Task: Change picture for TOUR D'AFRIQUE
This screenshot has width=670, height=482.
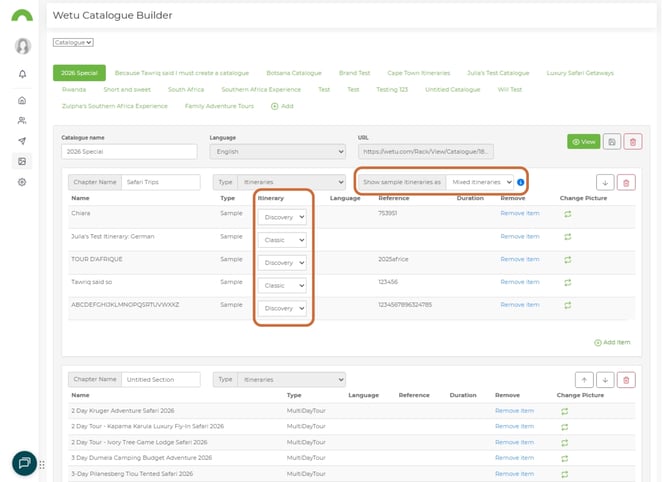Action: (567, 260)
